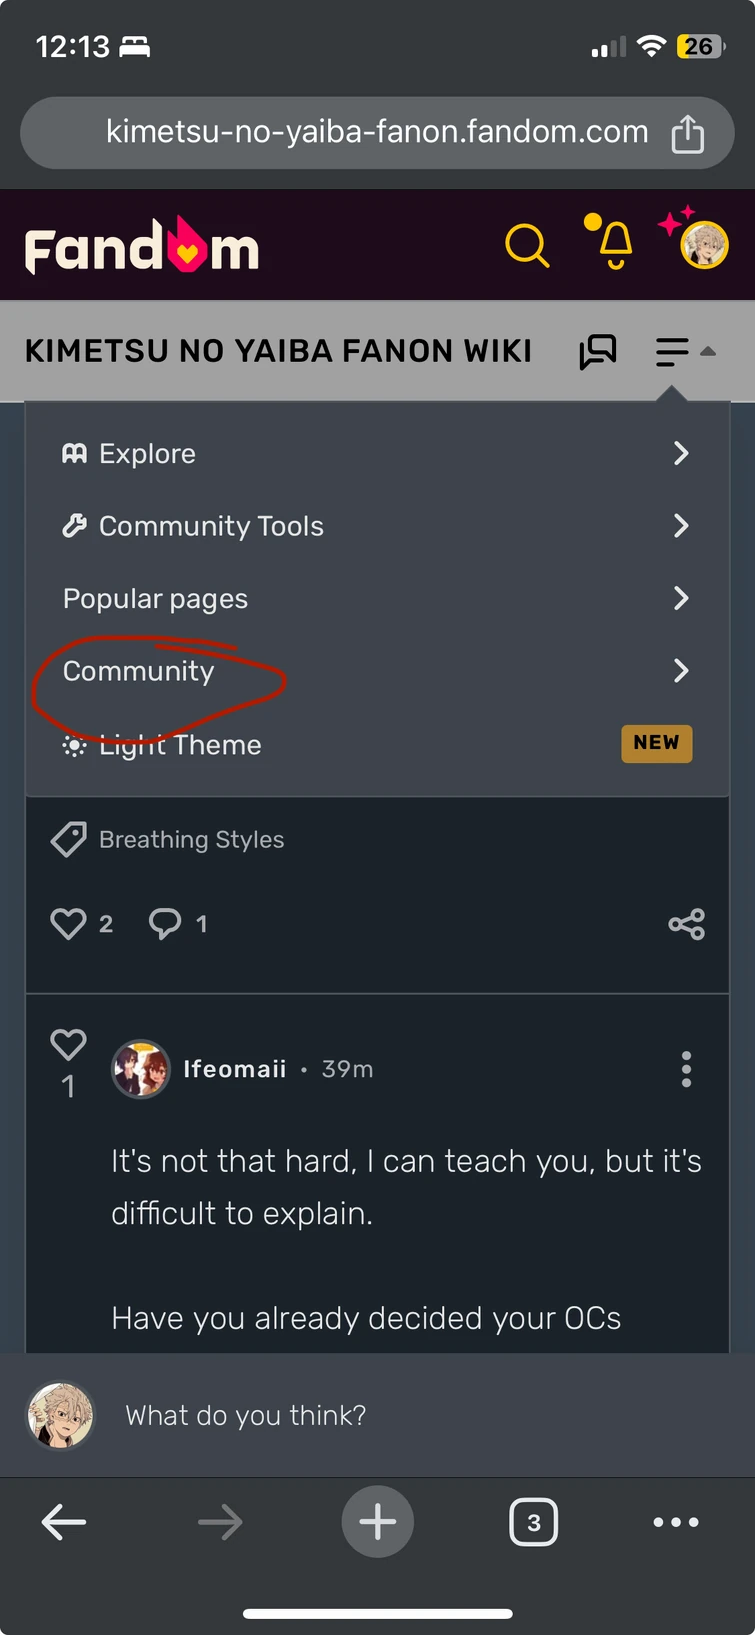Image resolution: width=755 pixels, height=1635 pixels.
Task: Open the wiki discussions chat icon
Action: 598,351
